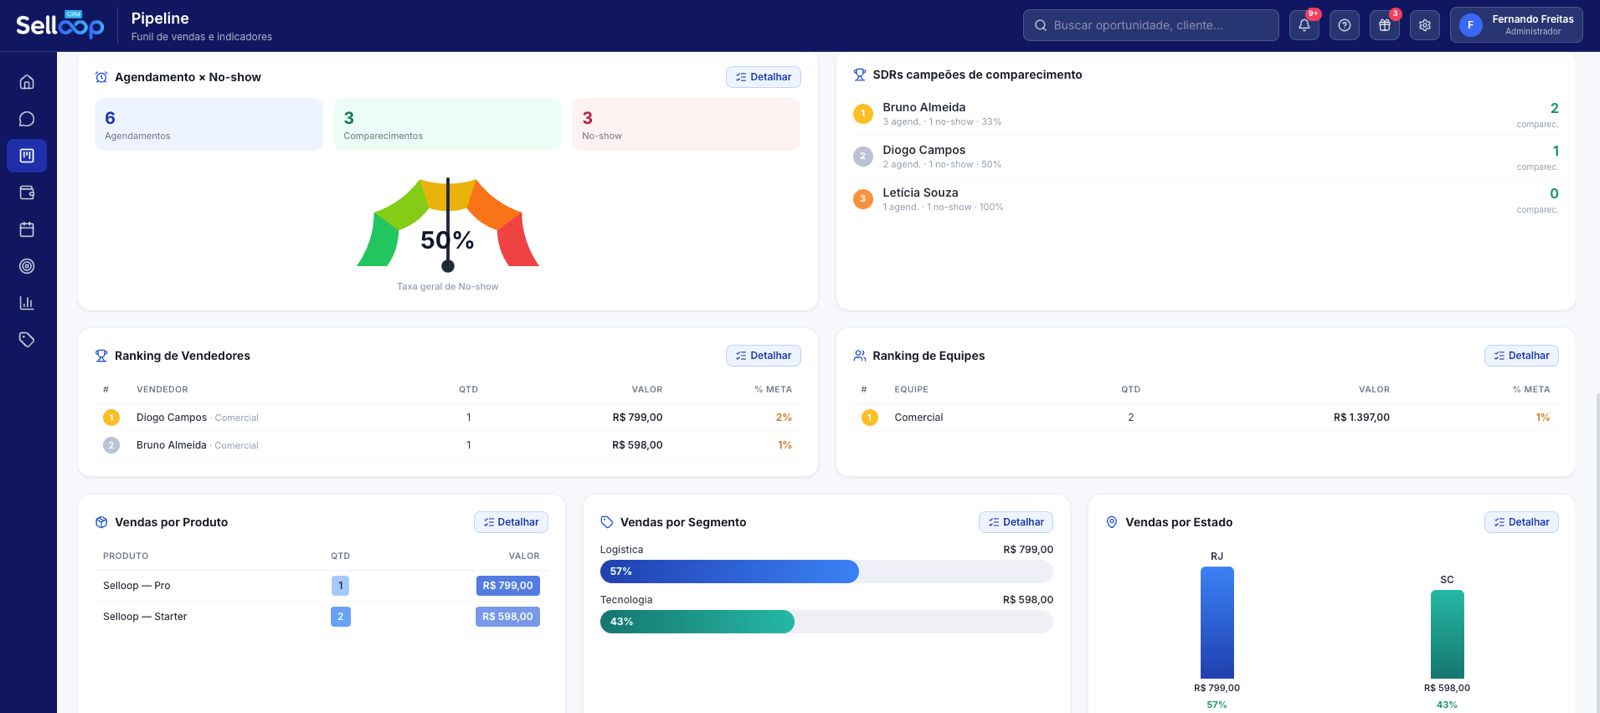Click Detalhar in Agendamento × No-show card
This screenshot has width=1600, height=713.
[x=763, y=77]
